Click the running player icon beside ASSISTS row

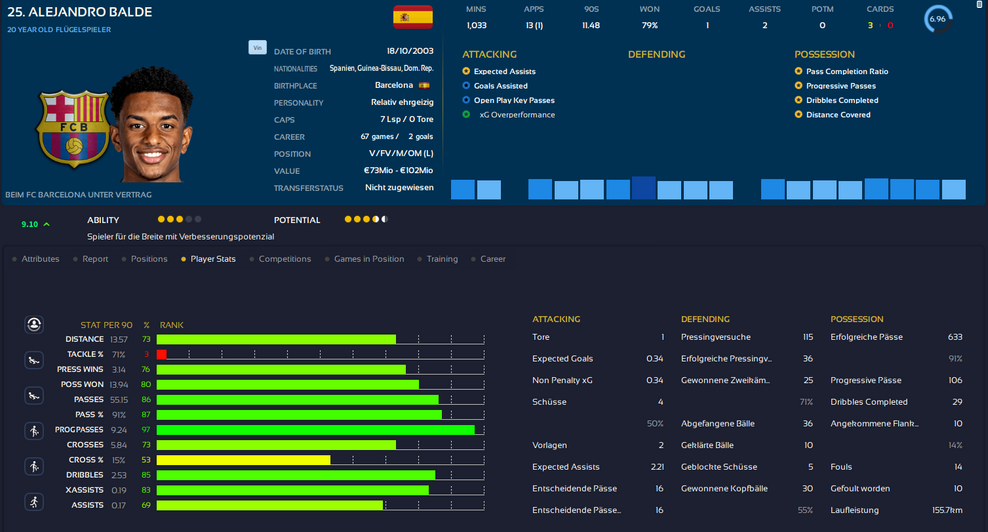pos(35,501)
